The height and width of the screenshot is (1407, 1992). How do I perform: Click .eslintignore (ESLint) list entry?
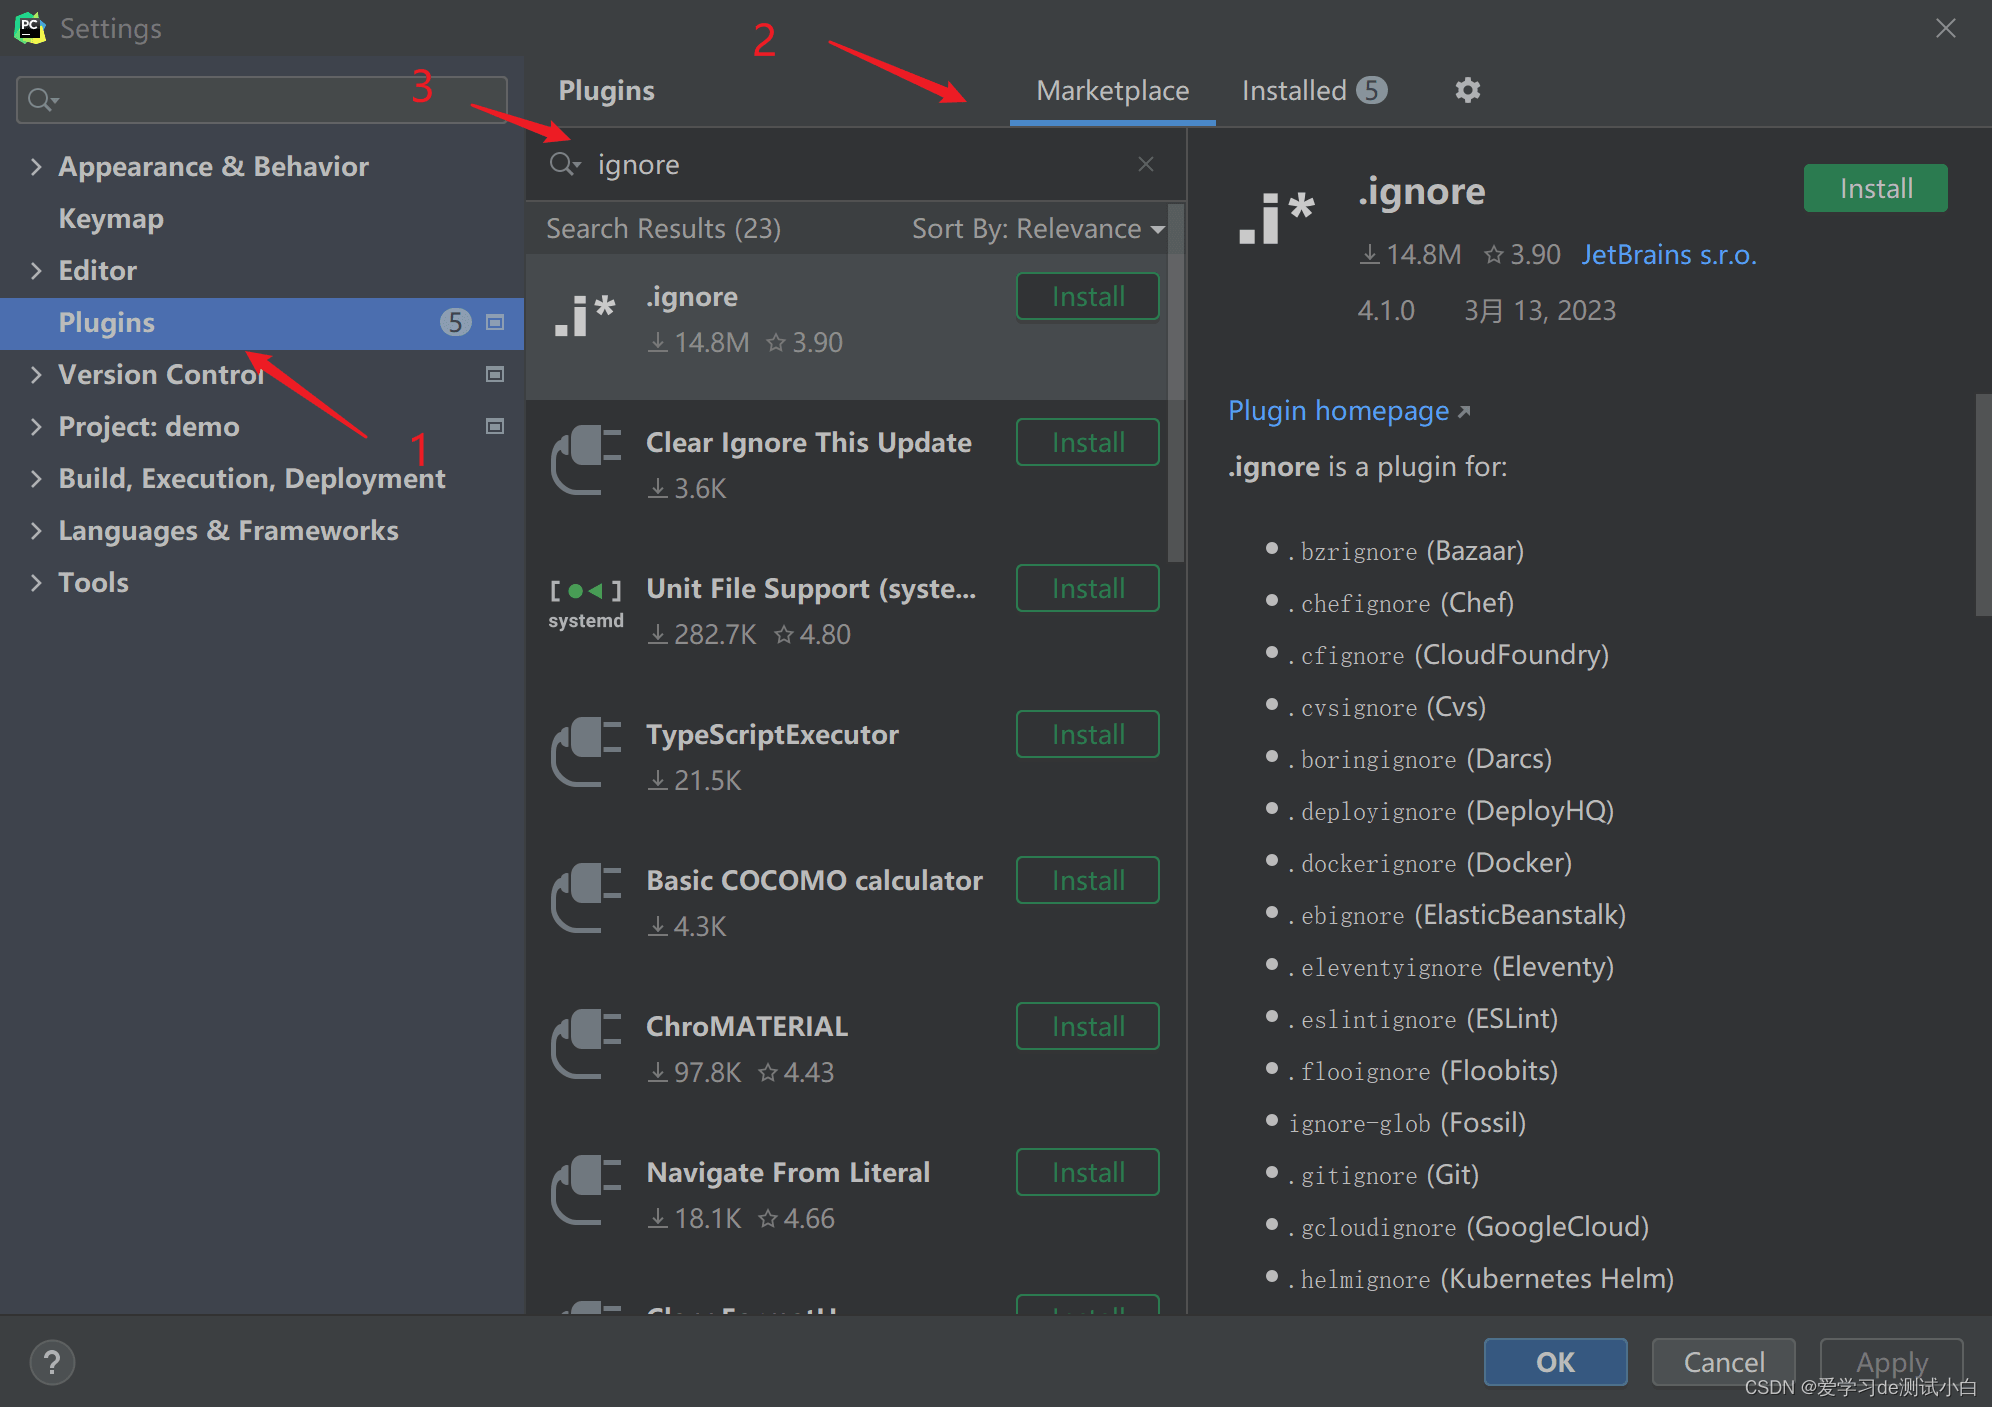pyautogui.click(x=1423, y=1019)
